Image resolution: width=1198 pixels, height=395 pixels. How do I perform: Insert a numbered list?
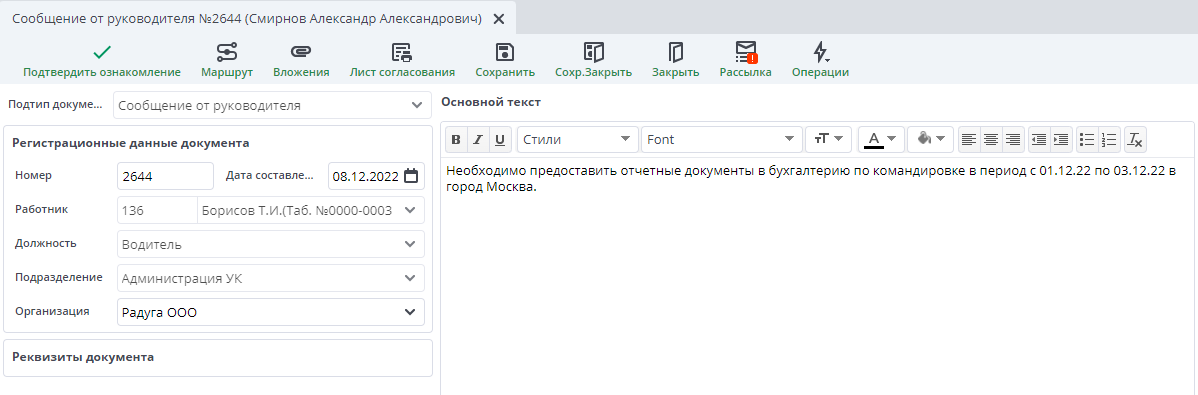(x=1109, y=139)
